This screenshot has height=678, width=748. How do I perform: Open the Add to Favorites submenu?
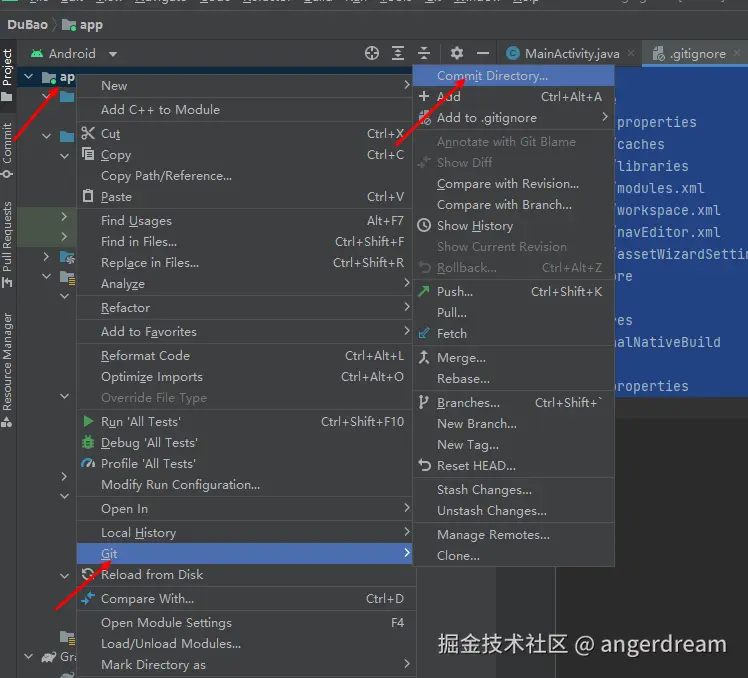[244, 332]
